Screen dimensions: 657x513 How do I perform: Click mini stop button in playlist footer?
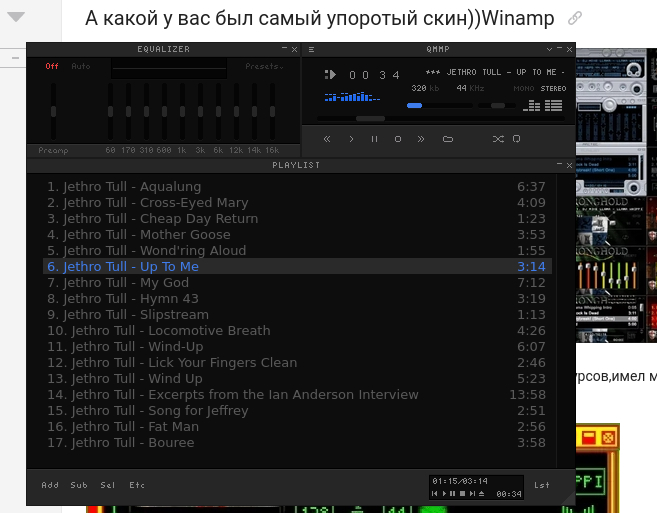tap(462, 494)
